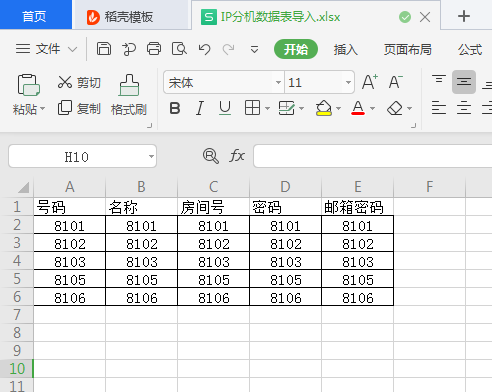Click the Increase Font Size icon
492x392 pixels.
click(x=370, y=82)
